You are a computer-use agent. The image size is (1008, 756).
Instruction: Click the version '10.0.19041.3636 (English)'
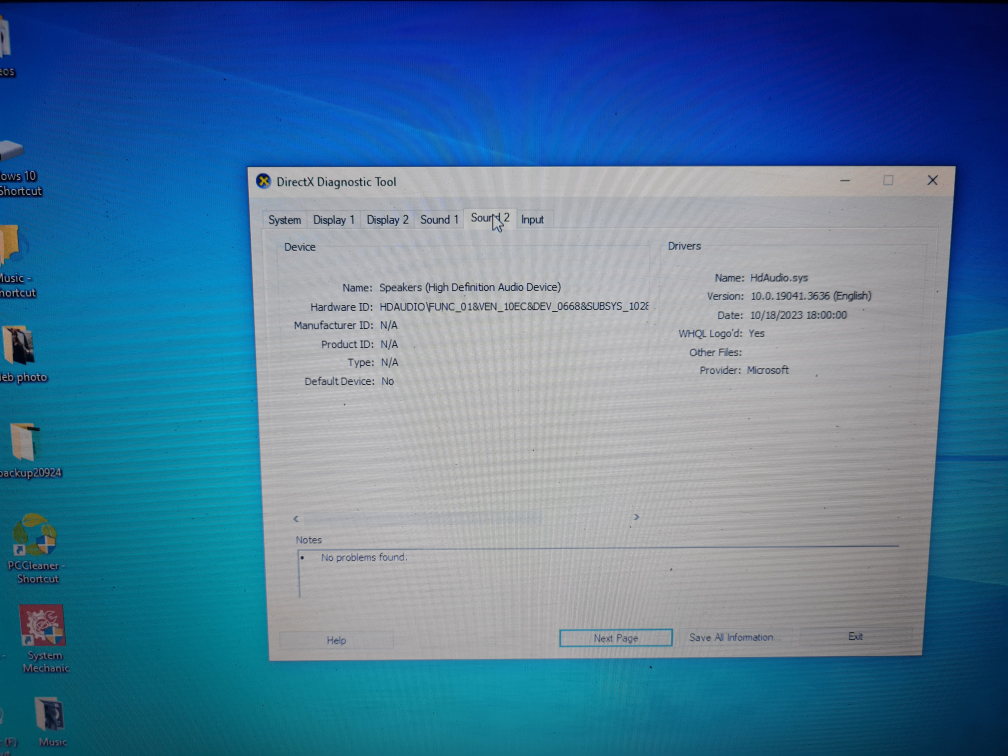pyautogui.click(x=811, y=296)
